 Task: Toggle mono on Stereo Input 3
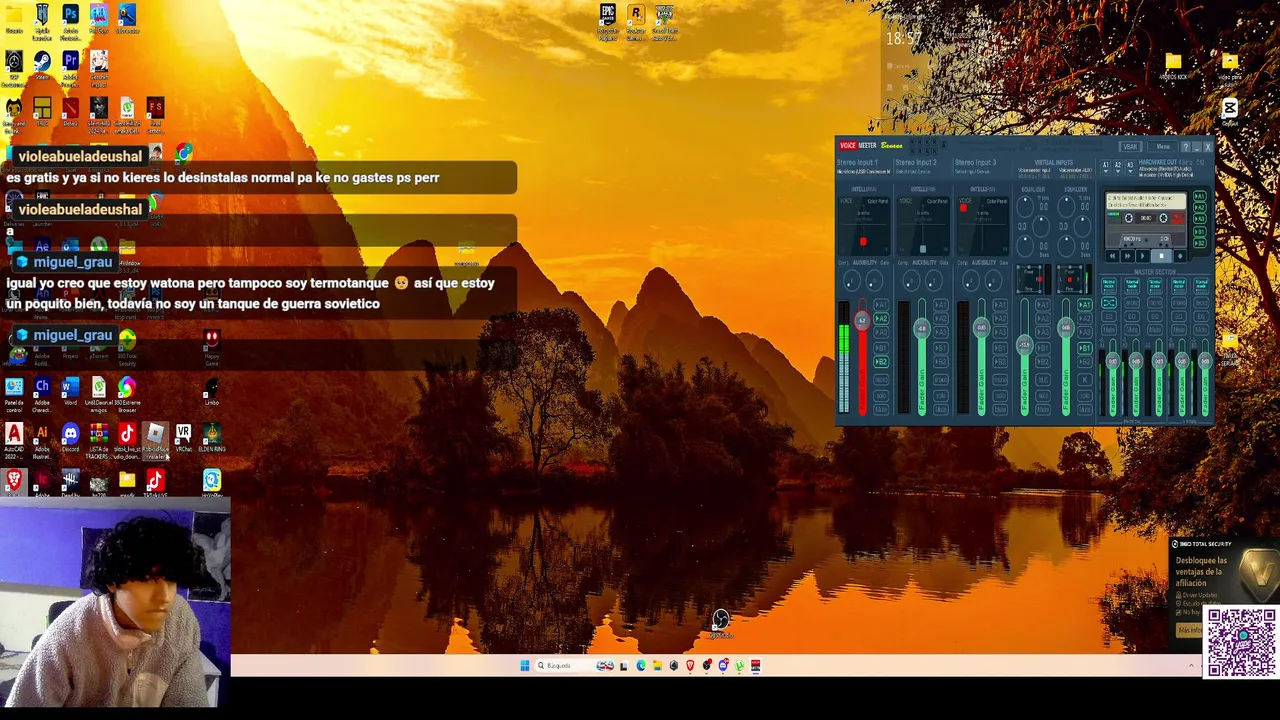[x=1000, y=379]
